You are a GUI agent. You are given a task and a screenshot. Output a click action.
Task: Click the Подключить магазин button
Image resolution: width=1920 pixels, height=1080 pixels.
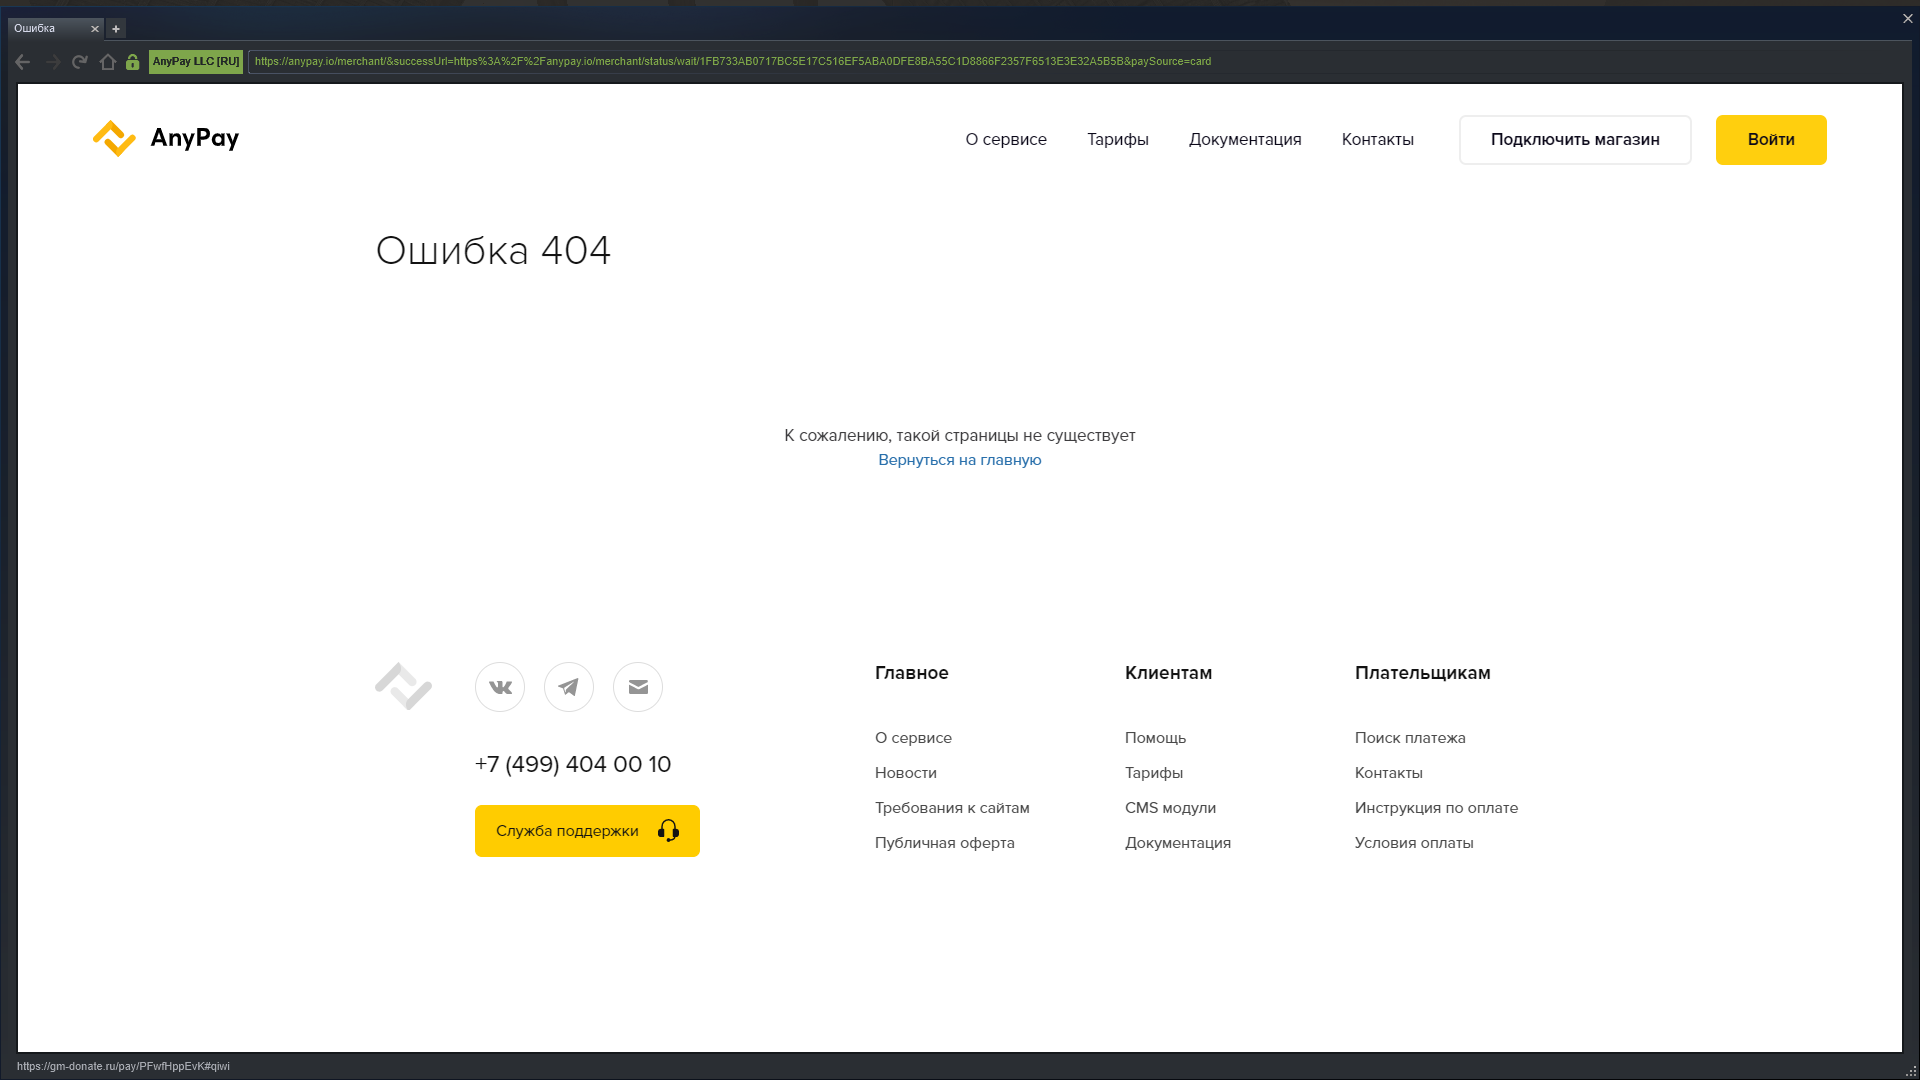tap(1574, 140)
